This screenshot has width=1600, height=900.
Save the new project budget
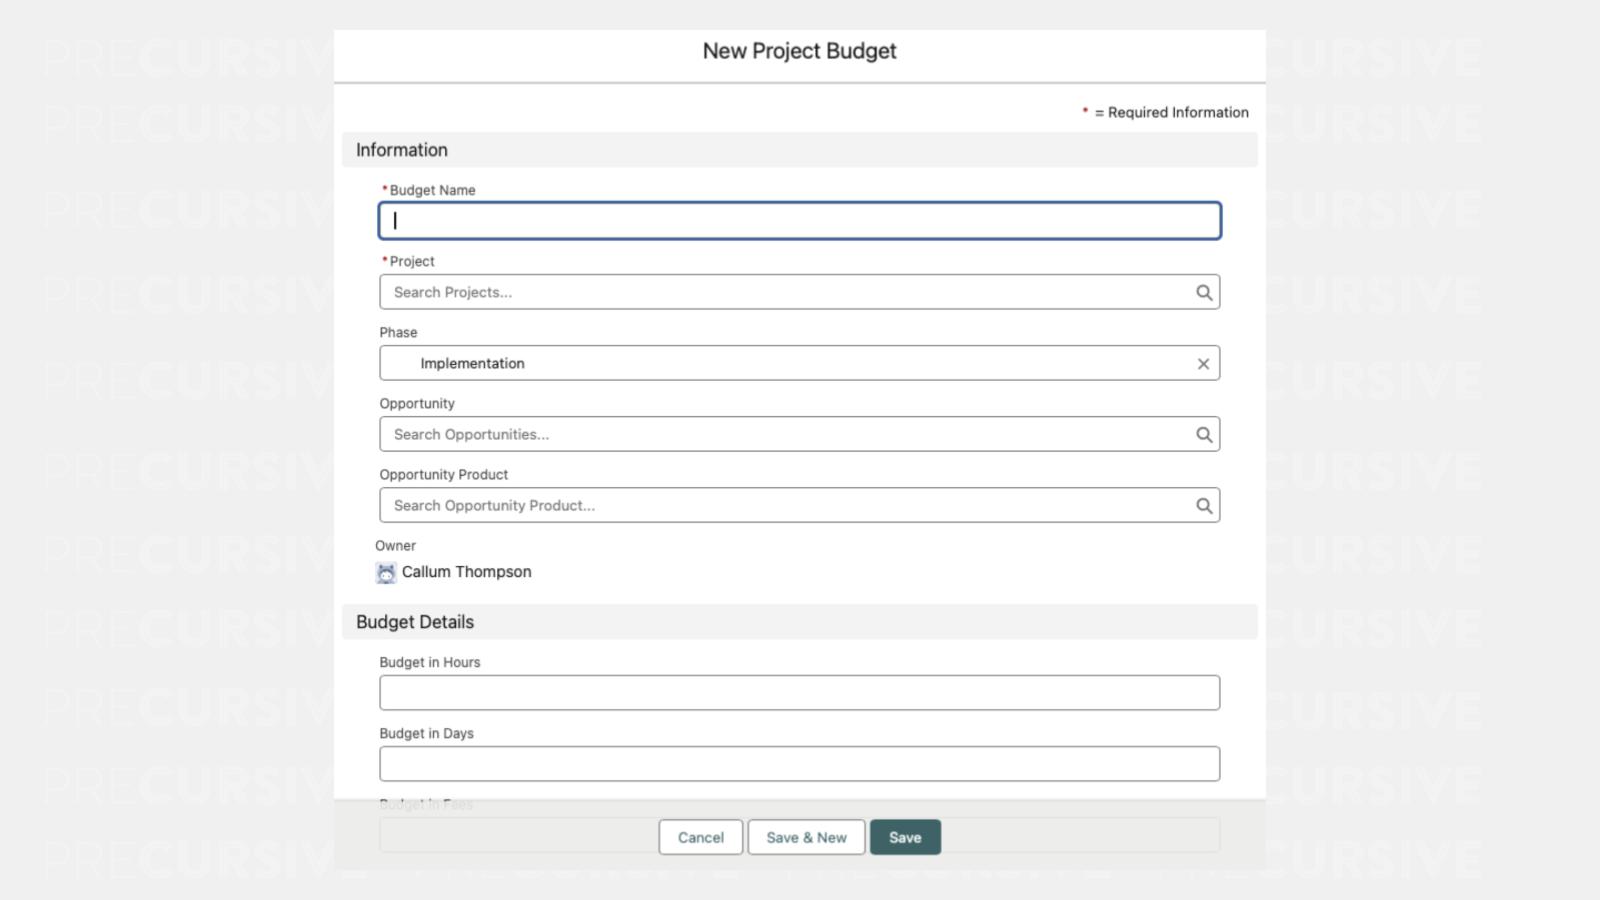904,838
